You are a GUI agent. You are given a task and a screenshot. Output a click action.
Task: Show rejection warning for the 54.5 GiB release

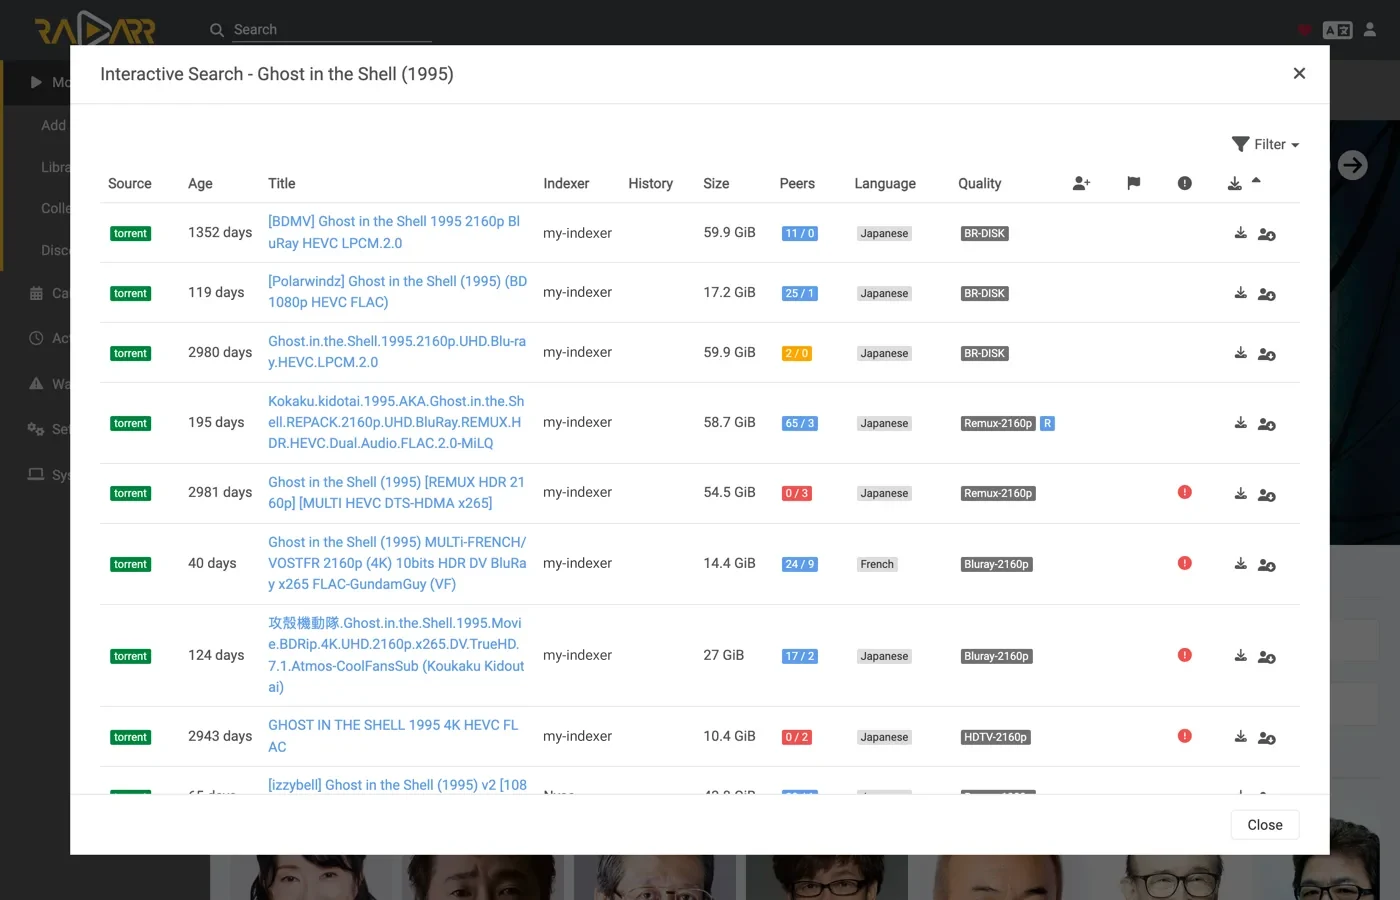1184,492
